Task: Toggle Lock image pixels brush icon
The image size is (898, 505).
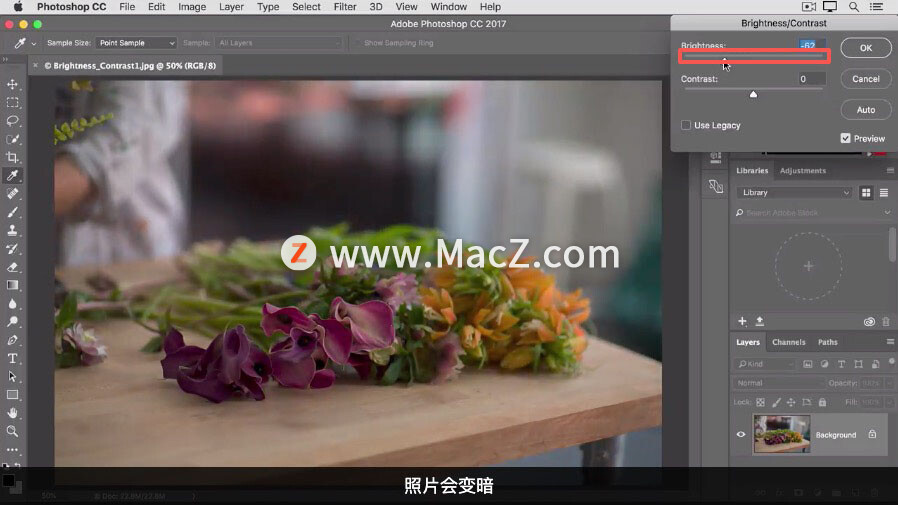Action: pos(776,403)
